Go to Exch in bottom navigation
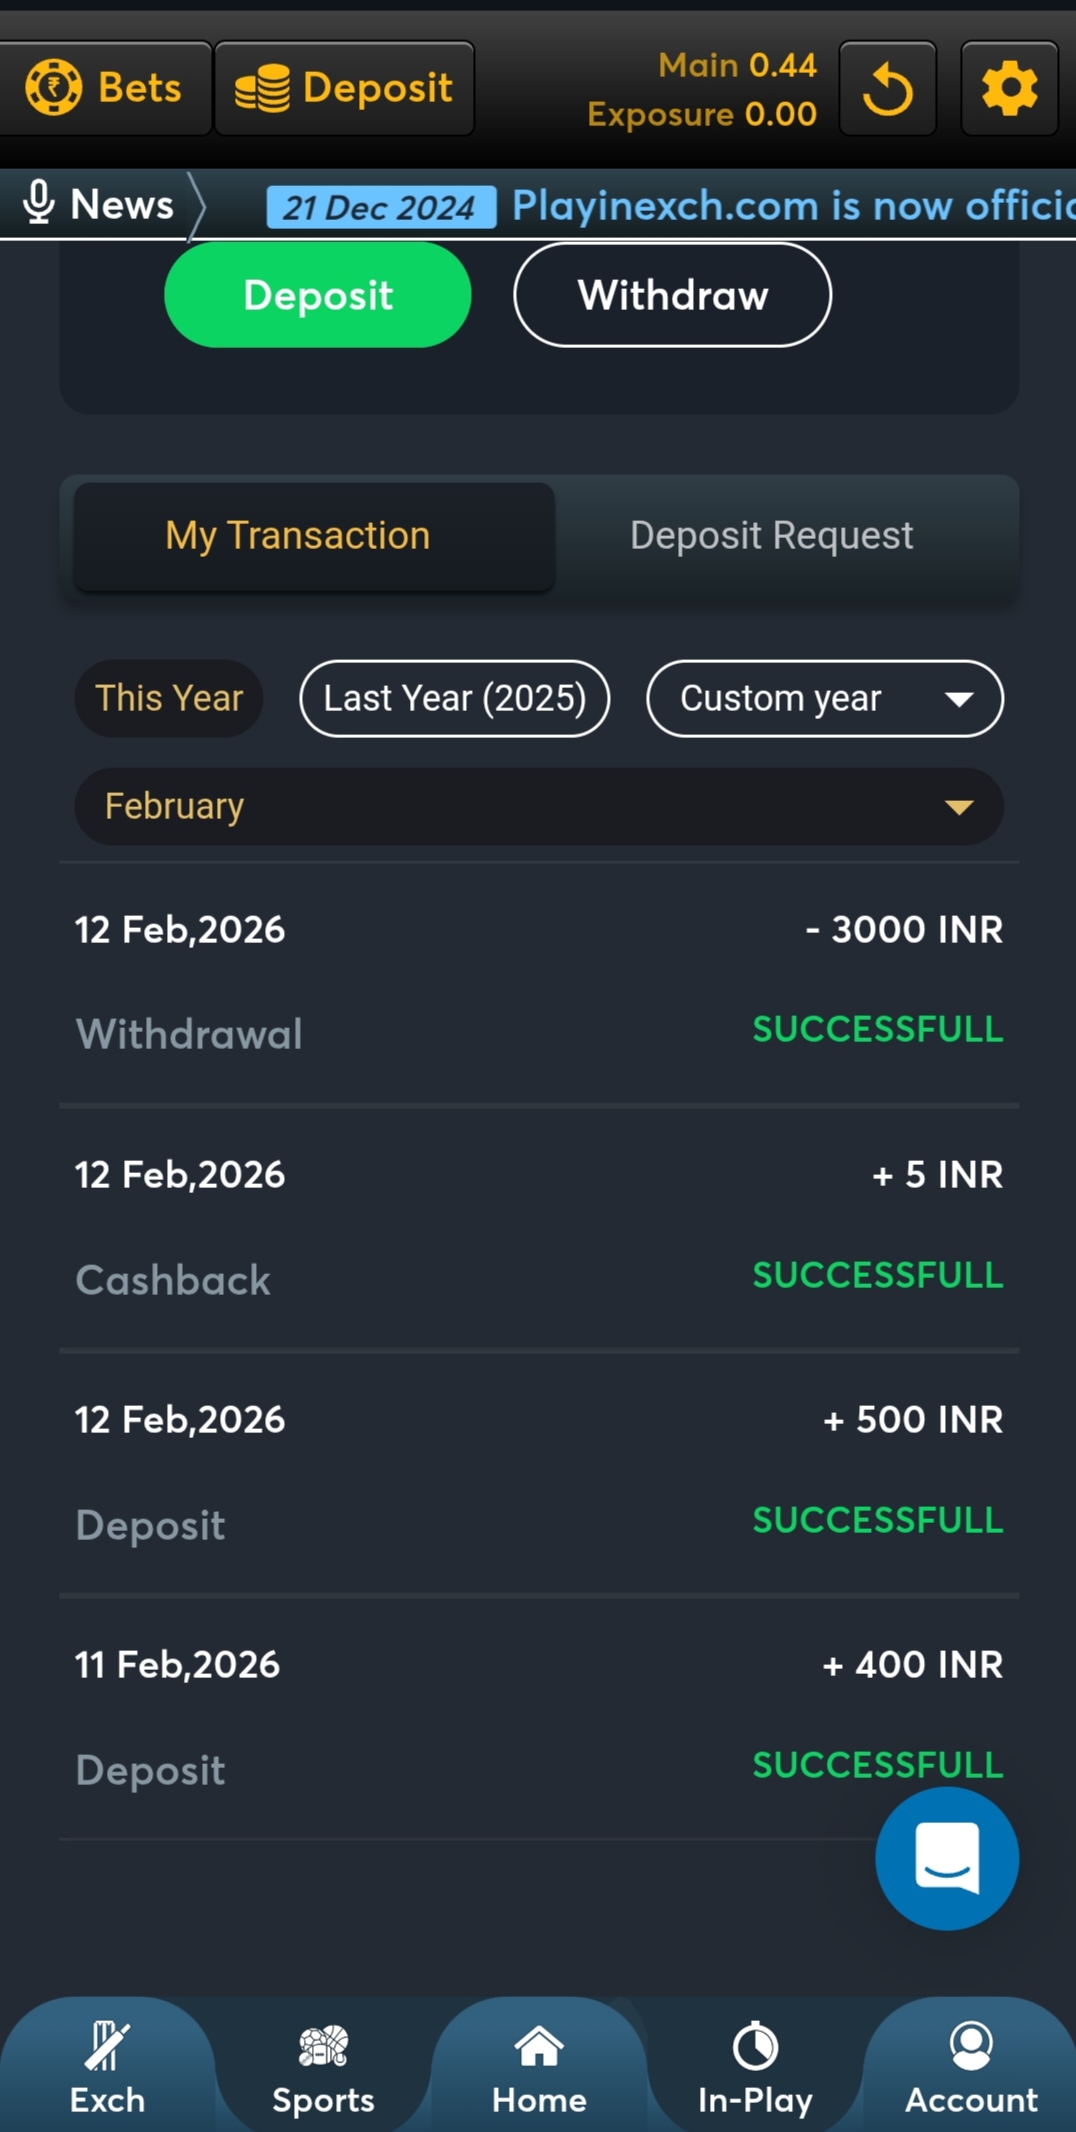This screenshot has width=1076, height=2132. pos(107,2067)
